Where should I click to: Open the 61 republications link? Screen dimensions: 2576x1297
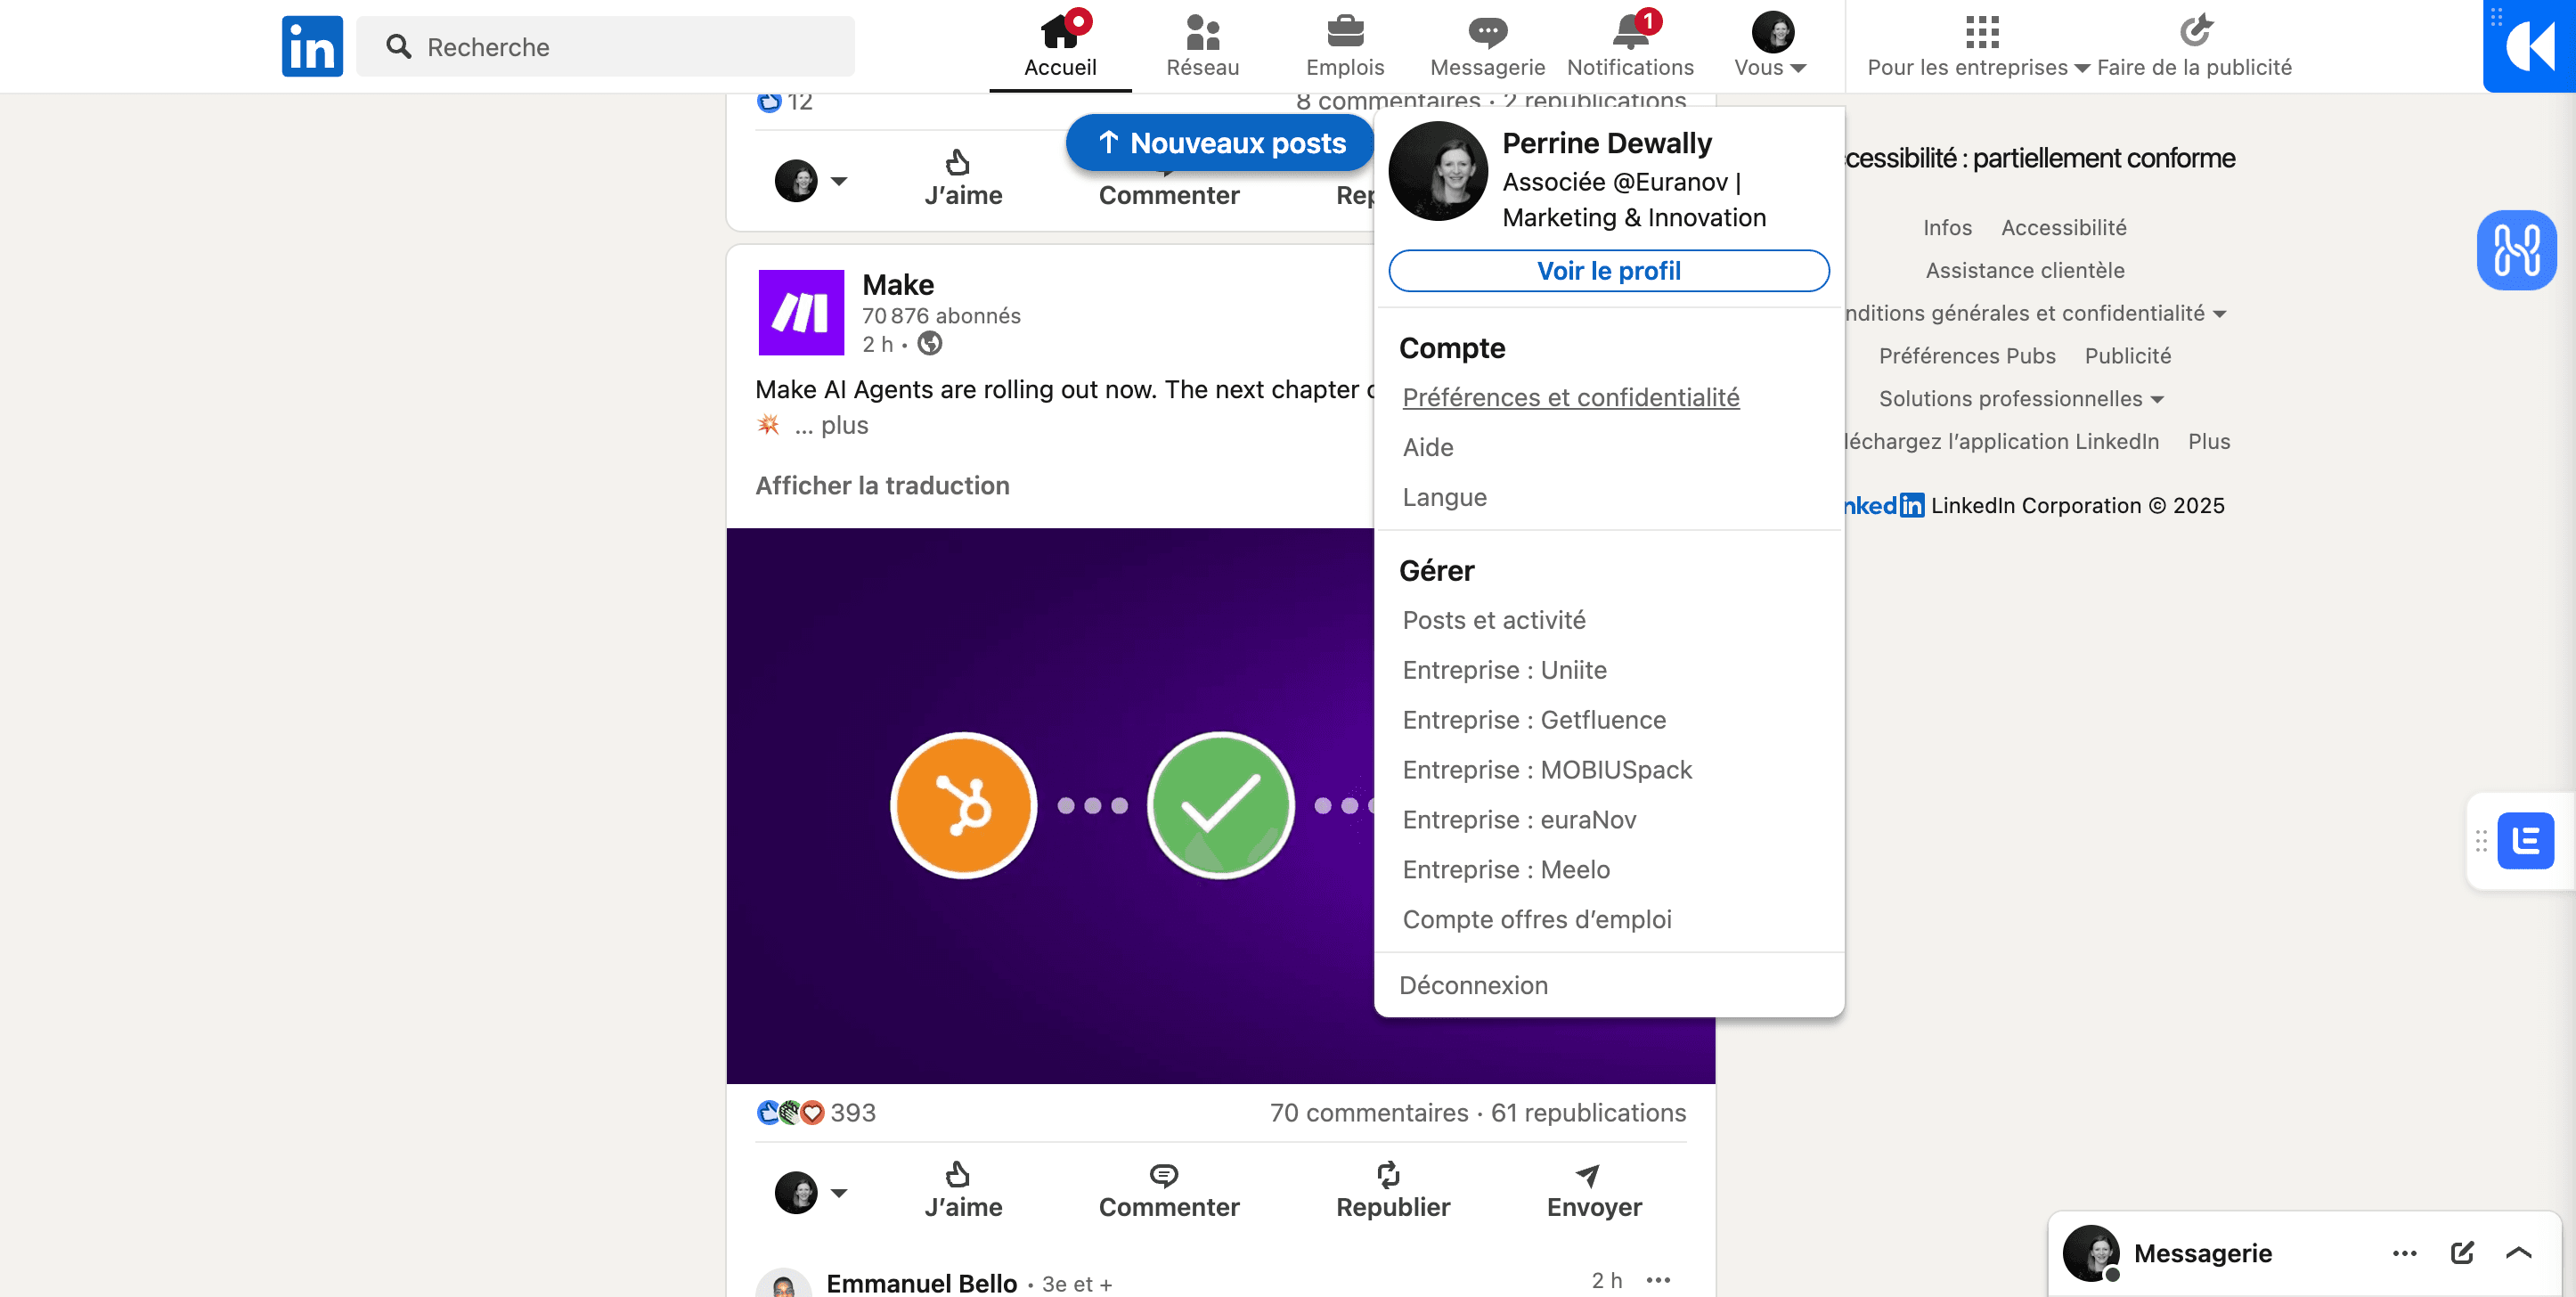[x=1588, y=1112]
